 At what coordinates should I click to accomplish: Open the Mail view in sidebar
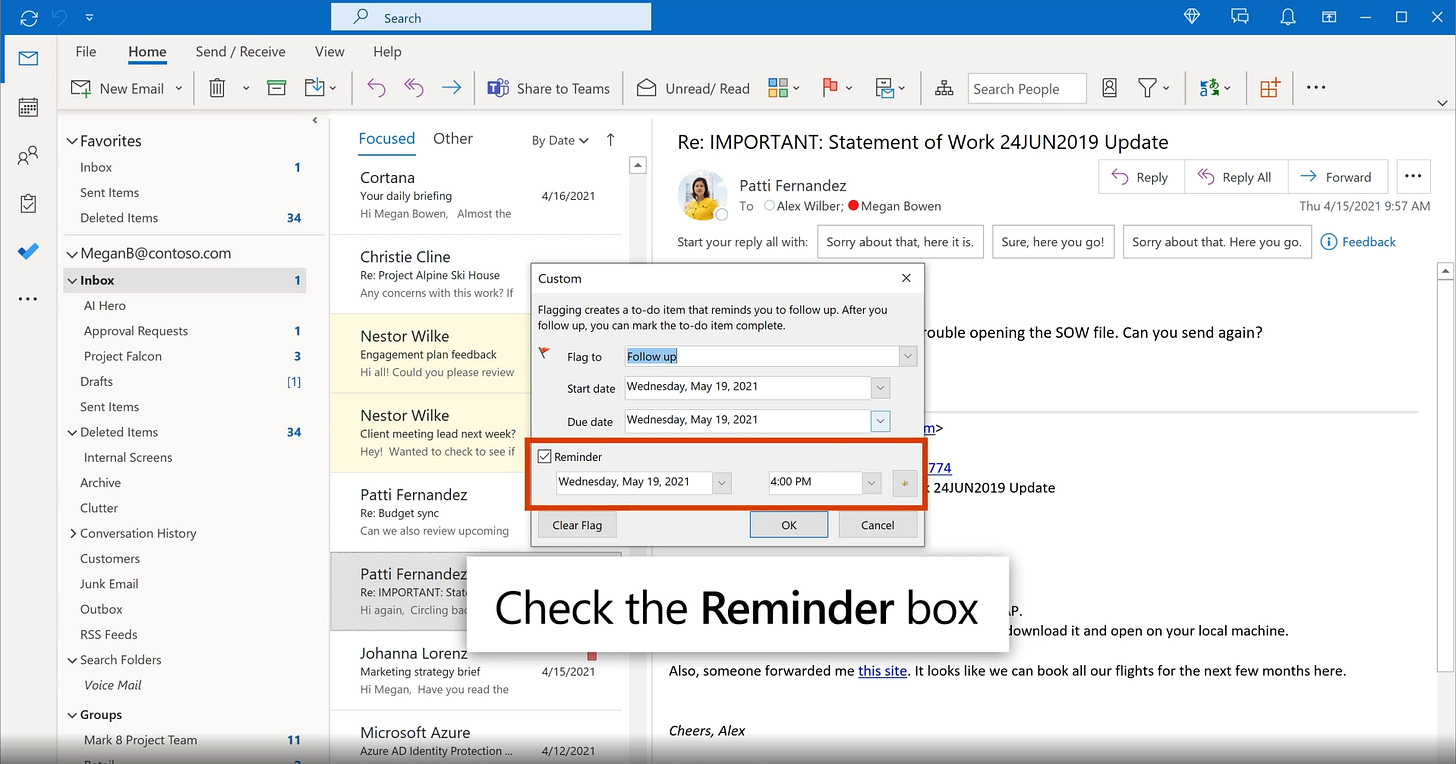pyautogui.click(x=28, y=59)
